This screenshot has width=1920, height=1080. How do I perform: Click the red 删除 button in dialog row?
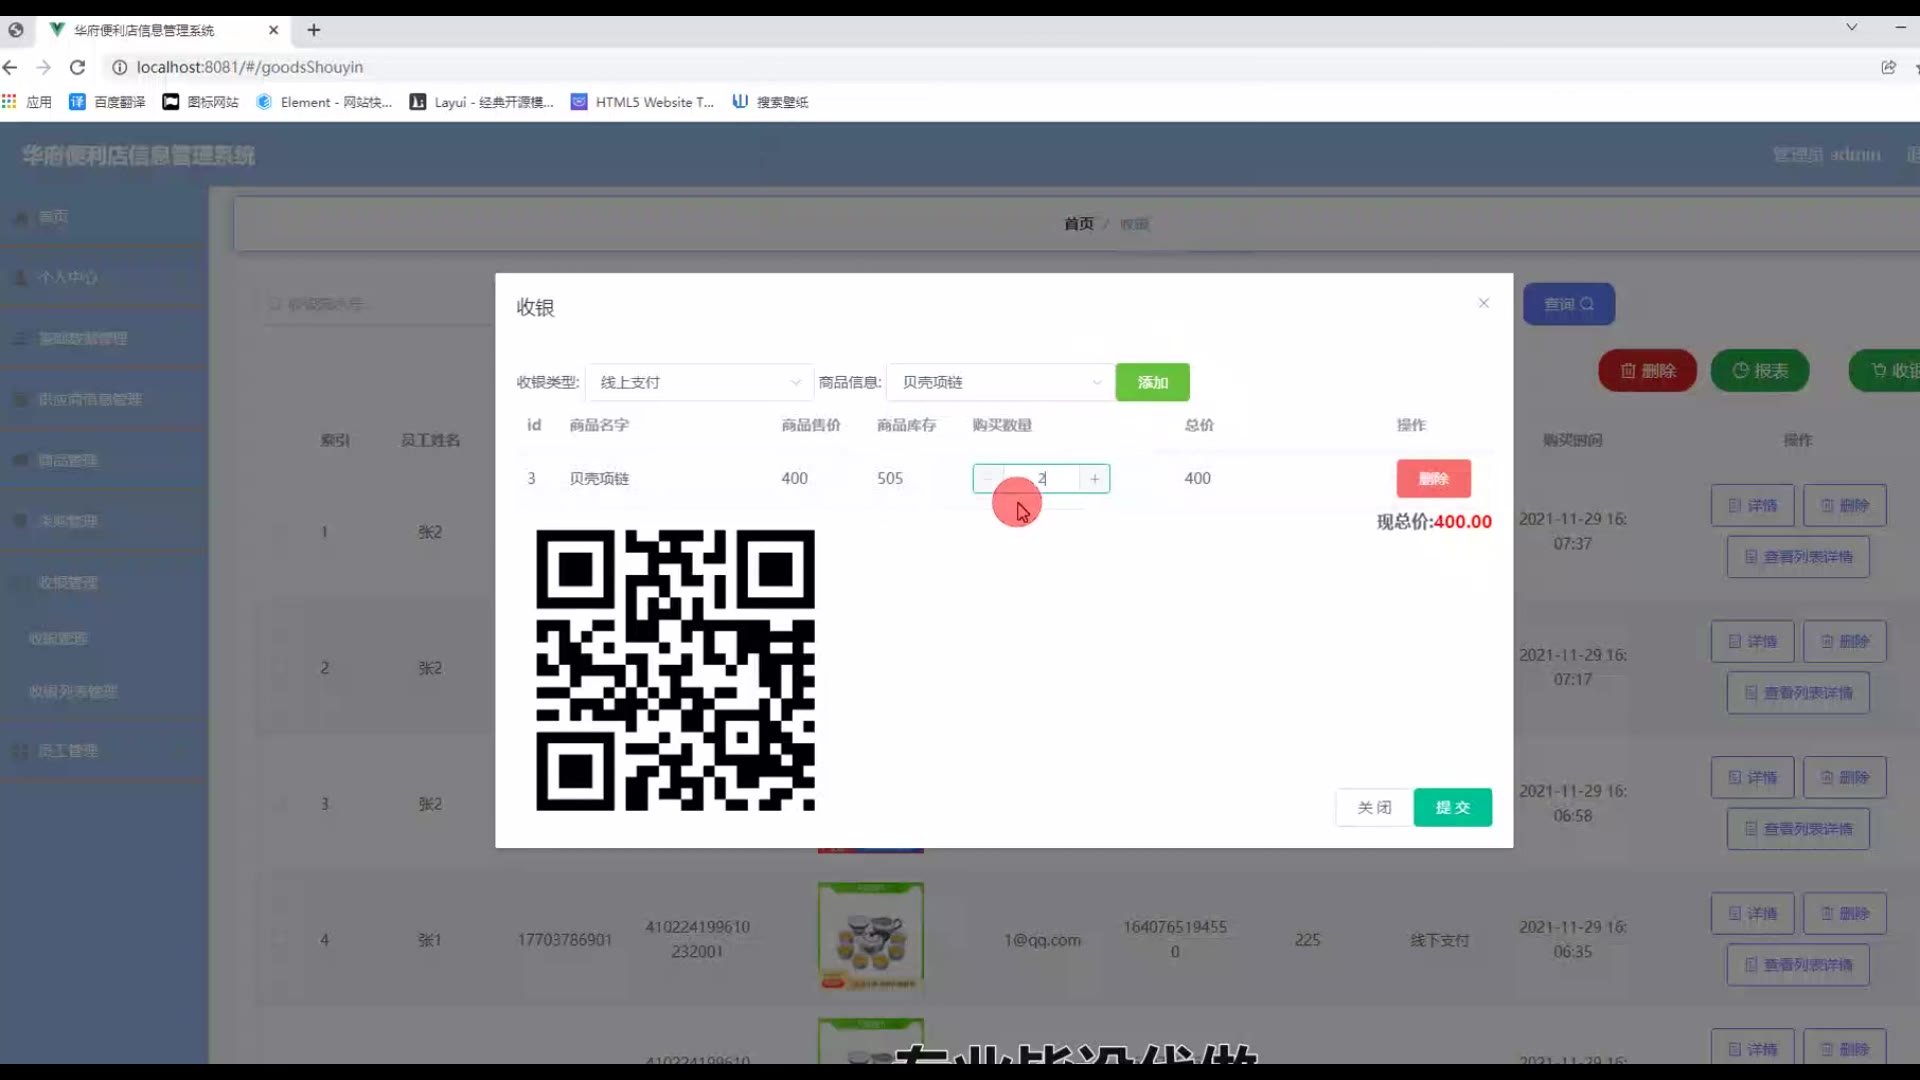click(1433, 479)
